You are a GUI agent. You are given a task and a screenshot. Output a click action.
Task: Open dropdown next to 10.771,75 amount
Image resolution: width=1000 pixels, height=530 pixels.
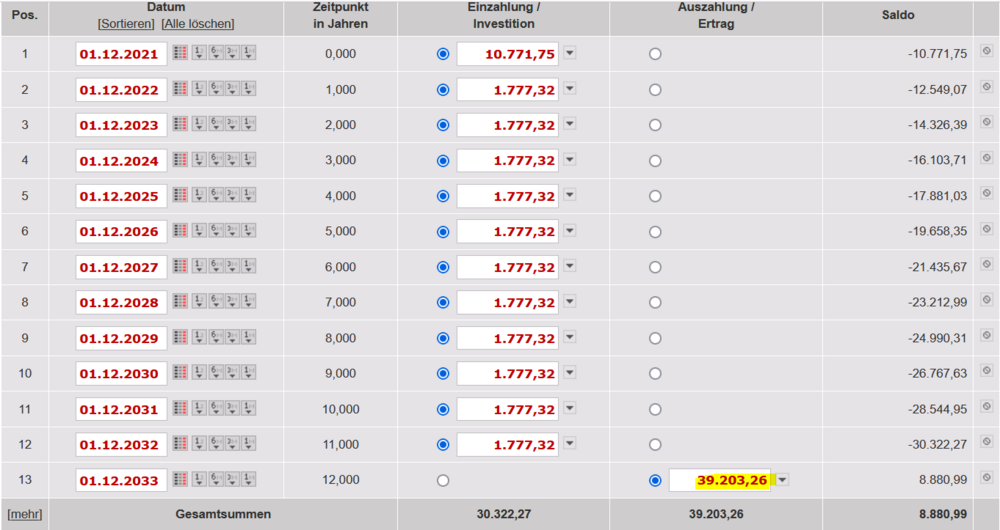click(x=570, y=53)
